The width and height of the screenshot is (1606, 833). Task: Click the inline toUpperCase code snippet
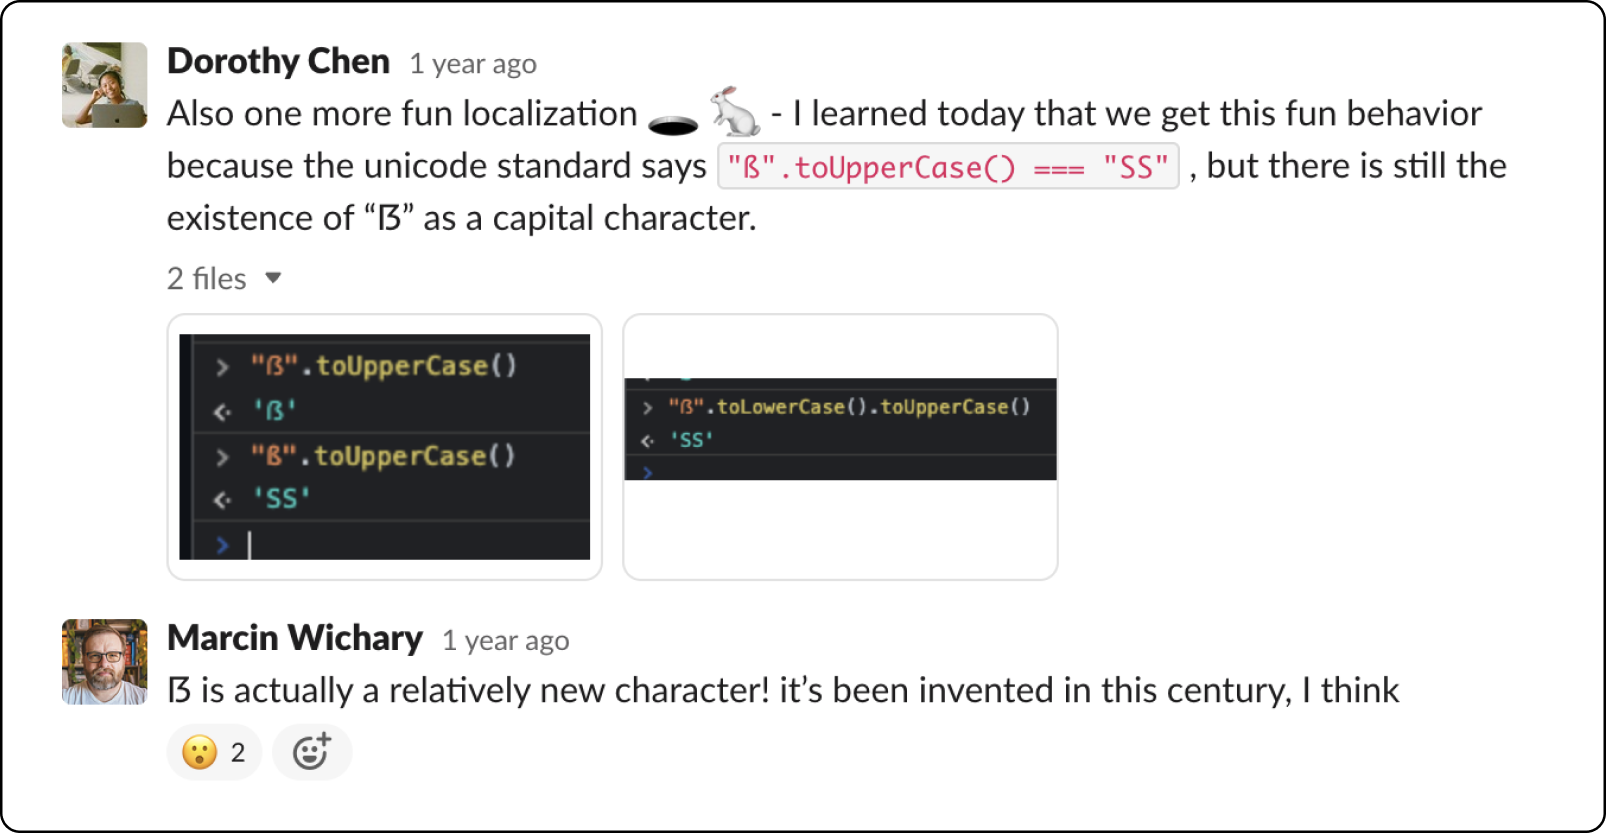coord(948,166)
